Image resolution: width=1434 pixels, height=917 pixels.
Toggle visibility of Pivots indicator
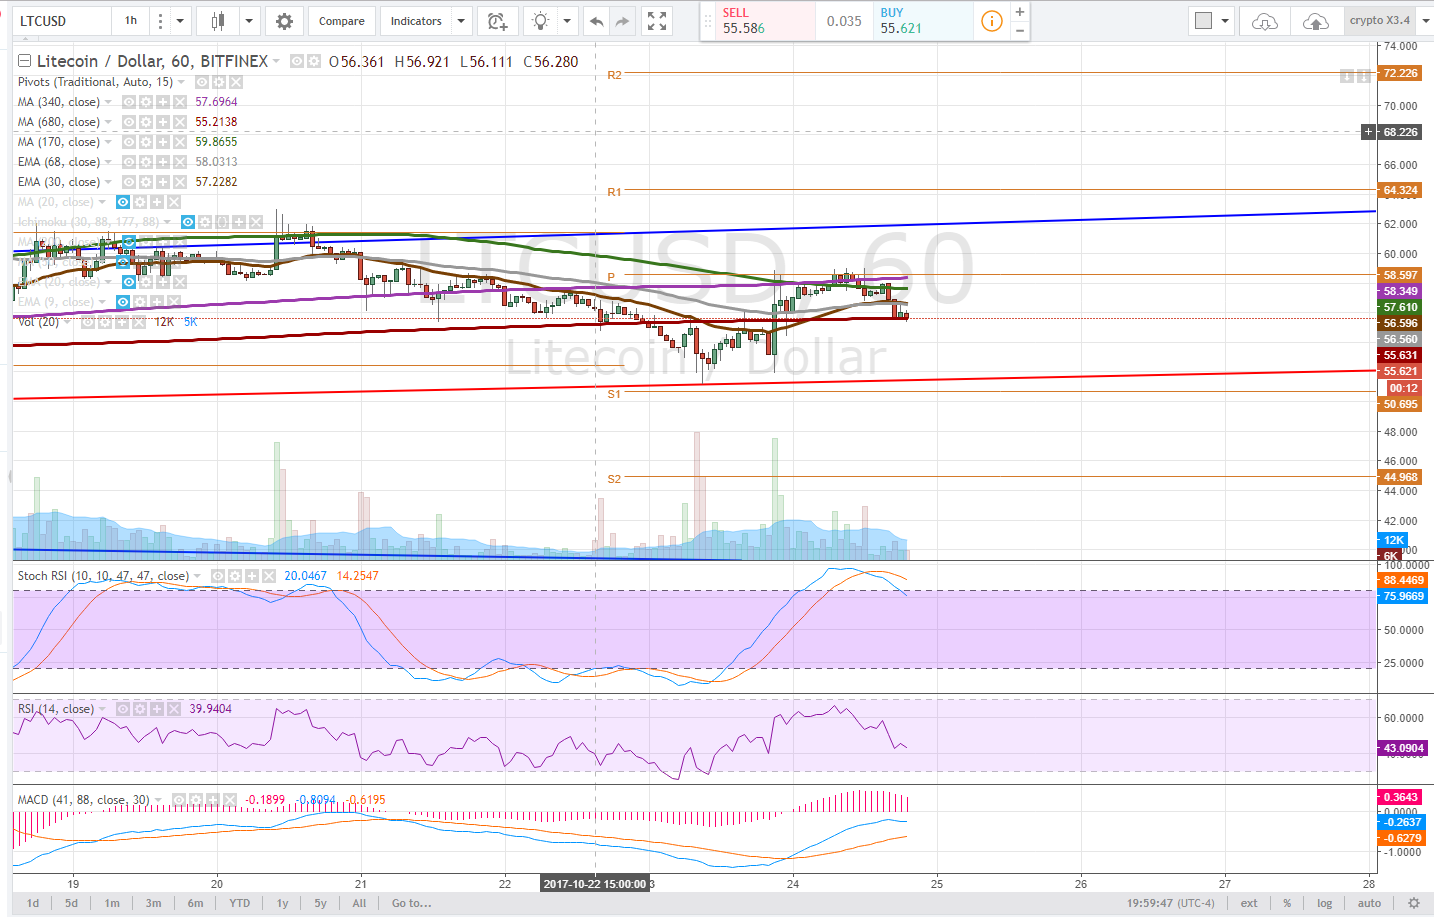coord(202,82)
